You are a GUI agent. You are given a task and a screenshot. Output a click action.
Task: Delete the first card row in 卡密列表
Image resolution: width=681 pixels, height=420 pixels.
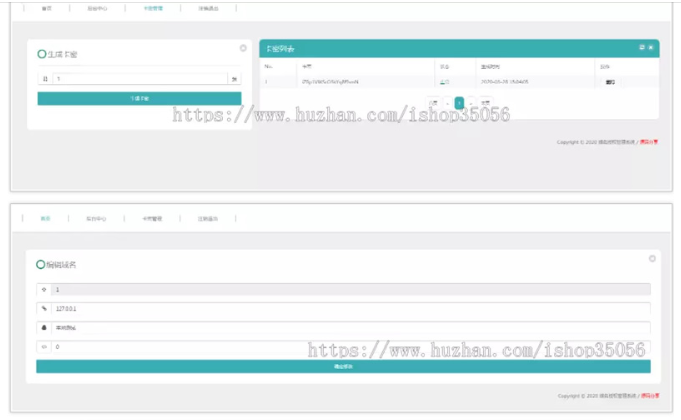pos(610,82)
